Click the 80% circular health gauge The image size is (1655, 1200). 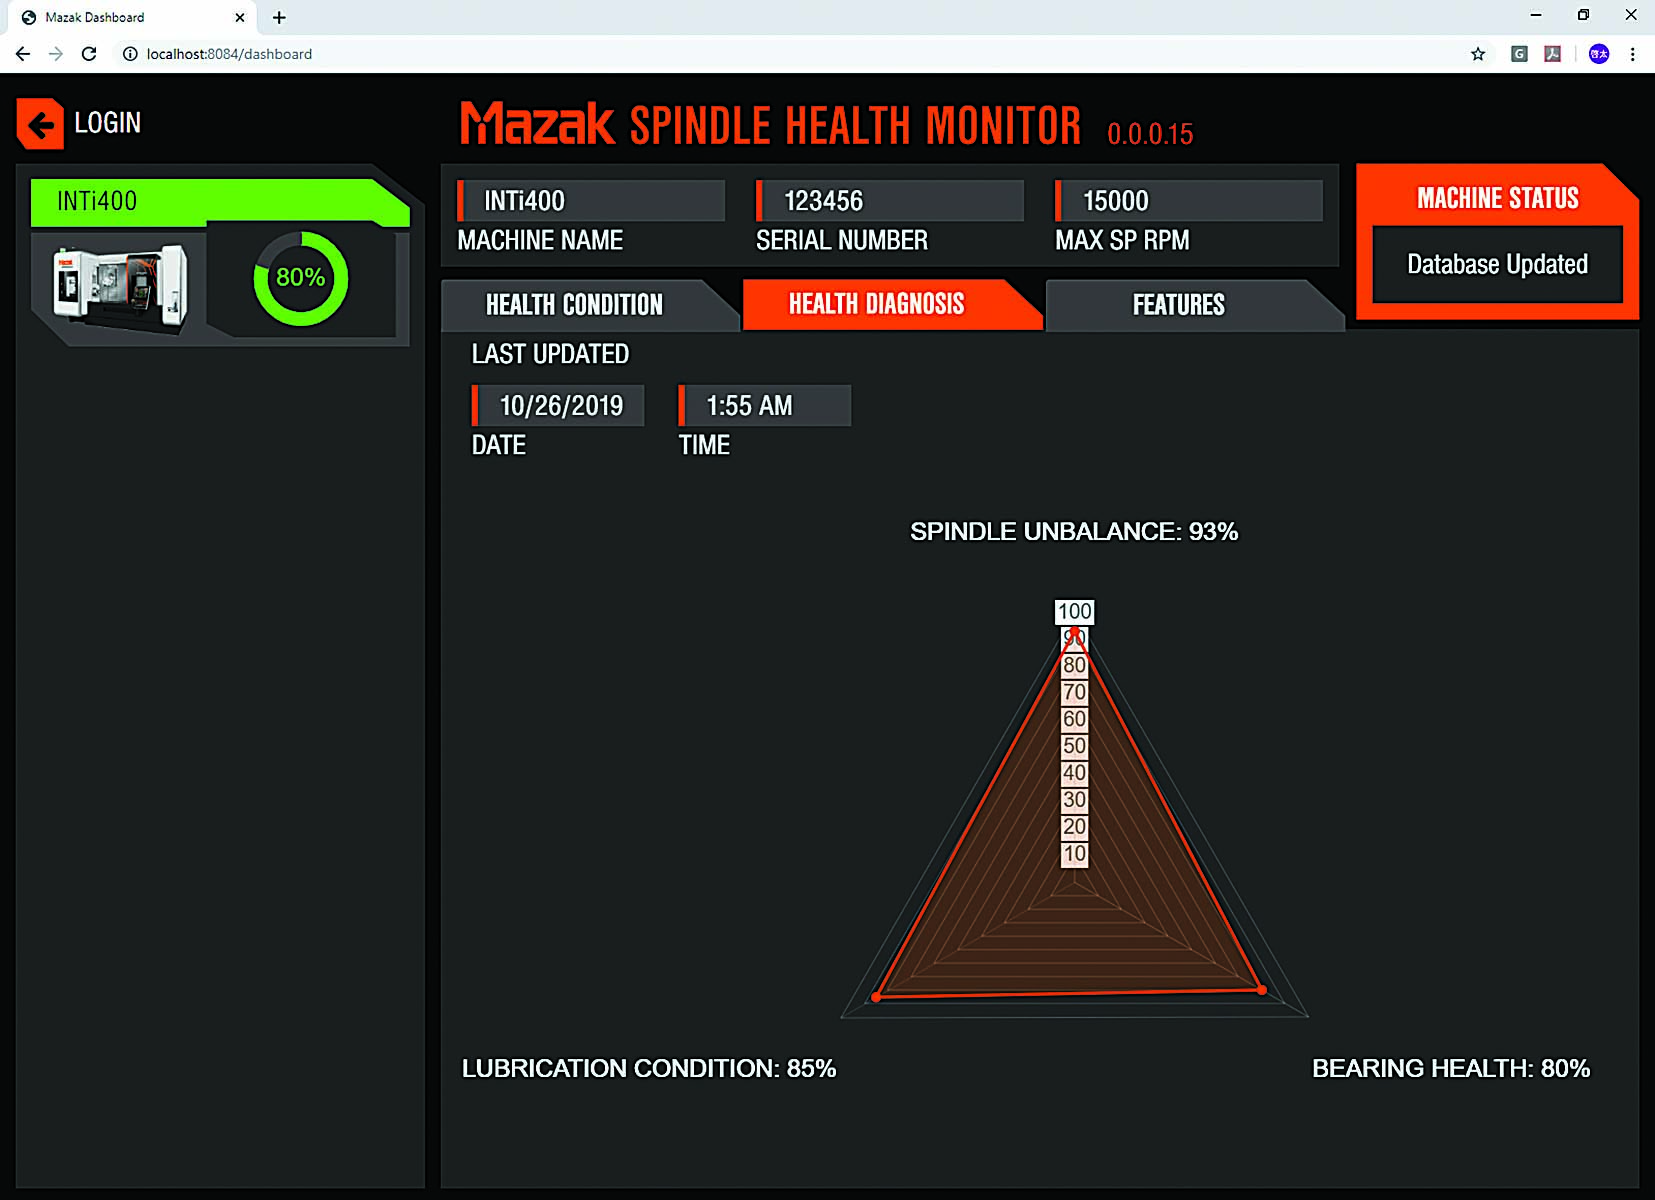(x=301, y=278)
